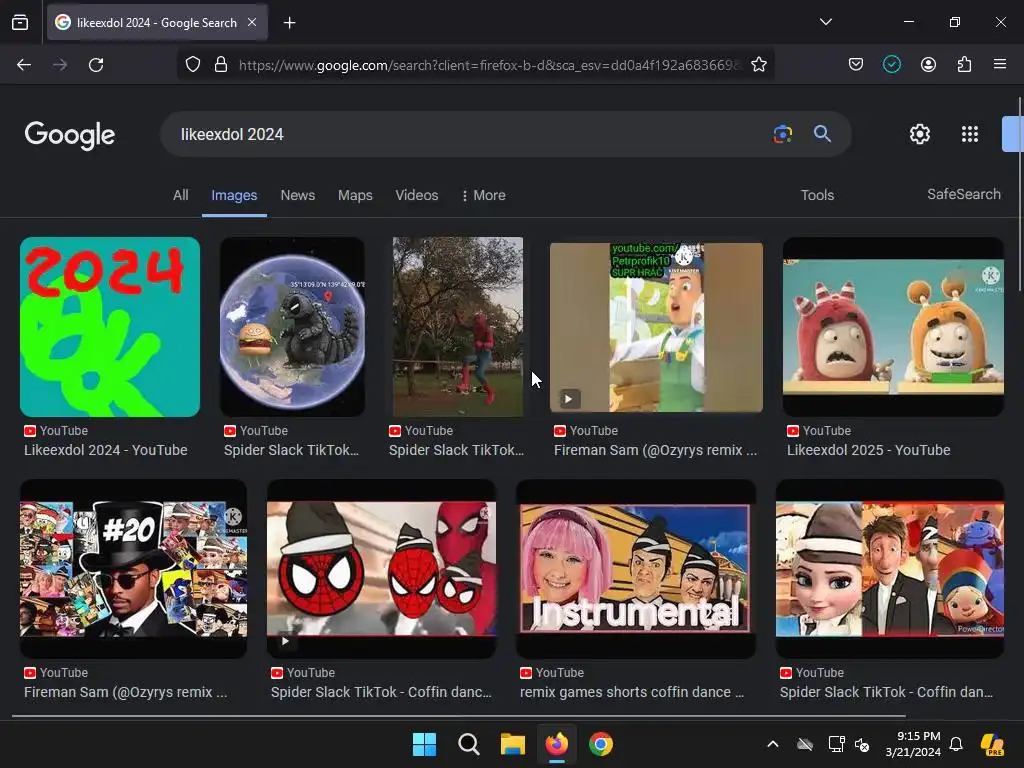Open SafeSearch settings

963,194
